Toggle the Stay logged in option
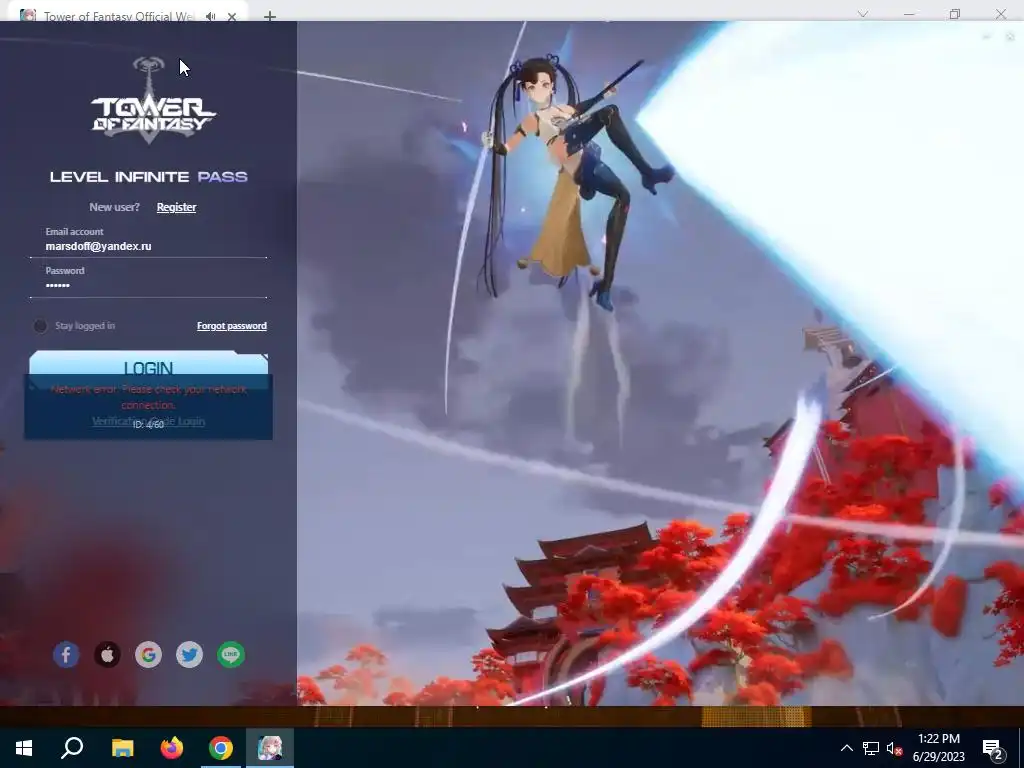 click(40, 325)
